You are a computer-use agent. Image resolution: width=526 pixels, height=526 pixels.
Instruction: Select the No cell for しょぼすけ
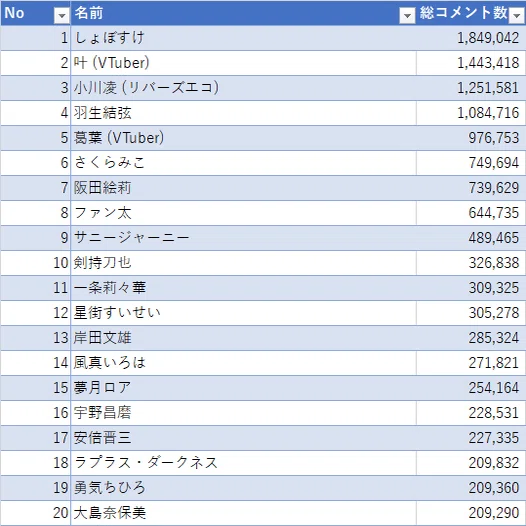[x=35, y=38]
